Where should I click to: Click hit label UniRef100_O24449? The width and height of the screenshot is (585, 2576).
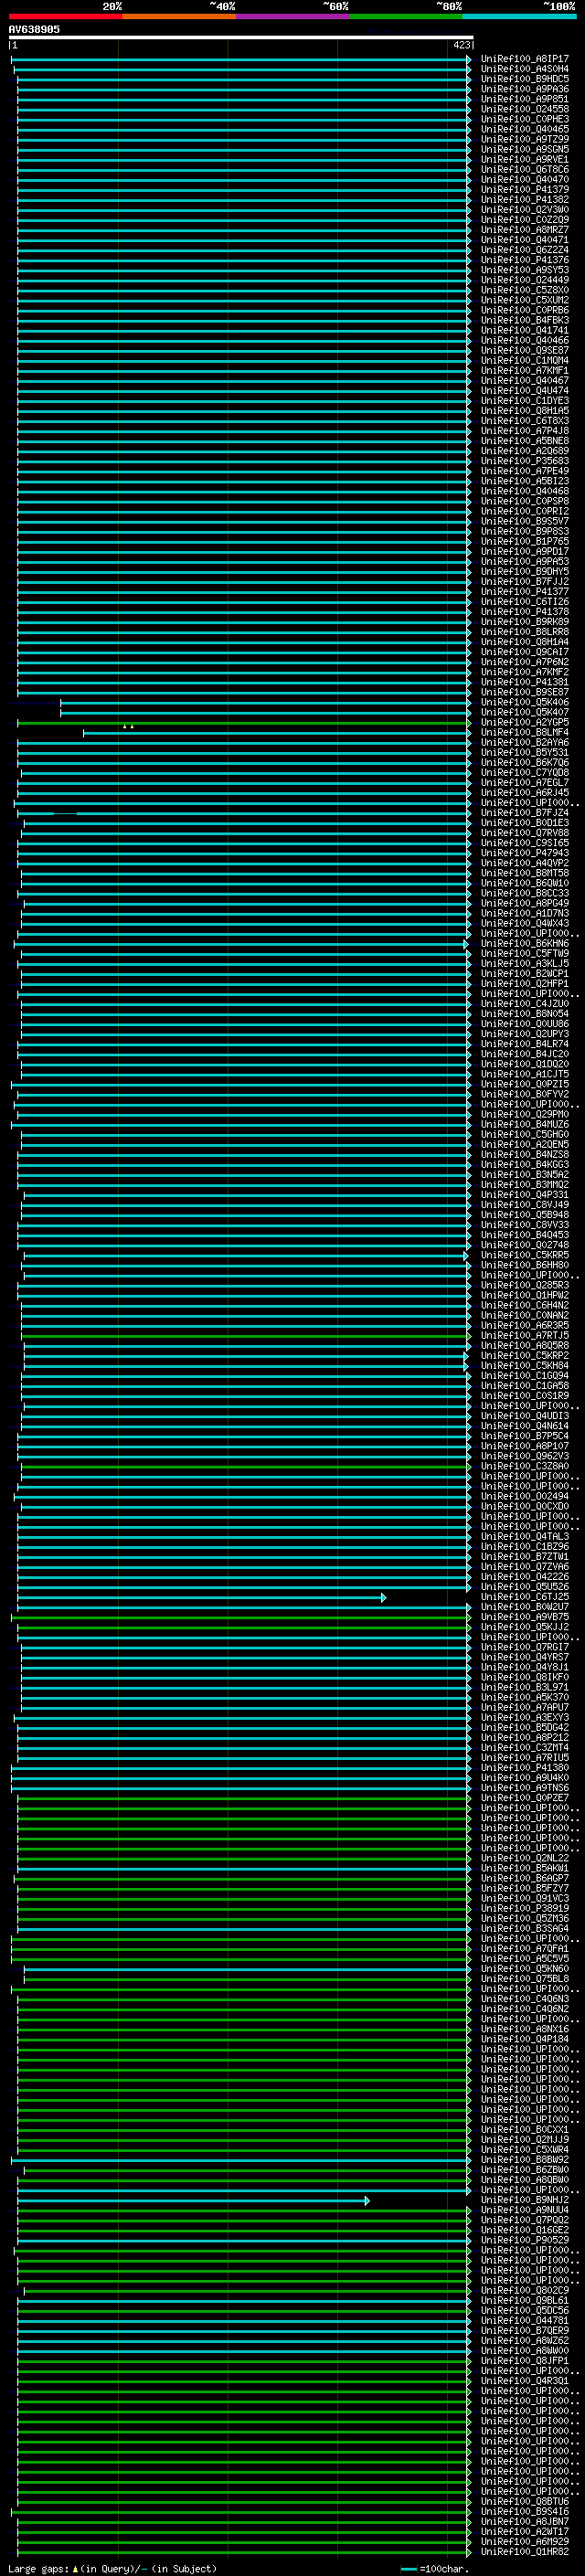tap(524, 280)
